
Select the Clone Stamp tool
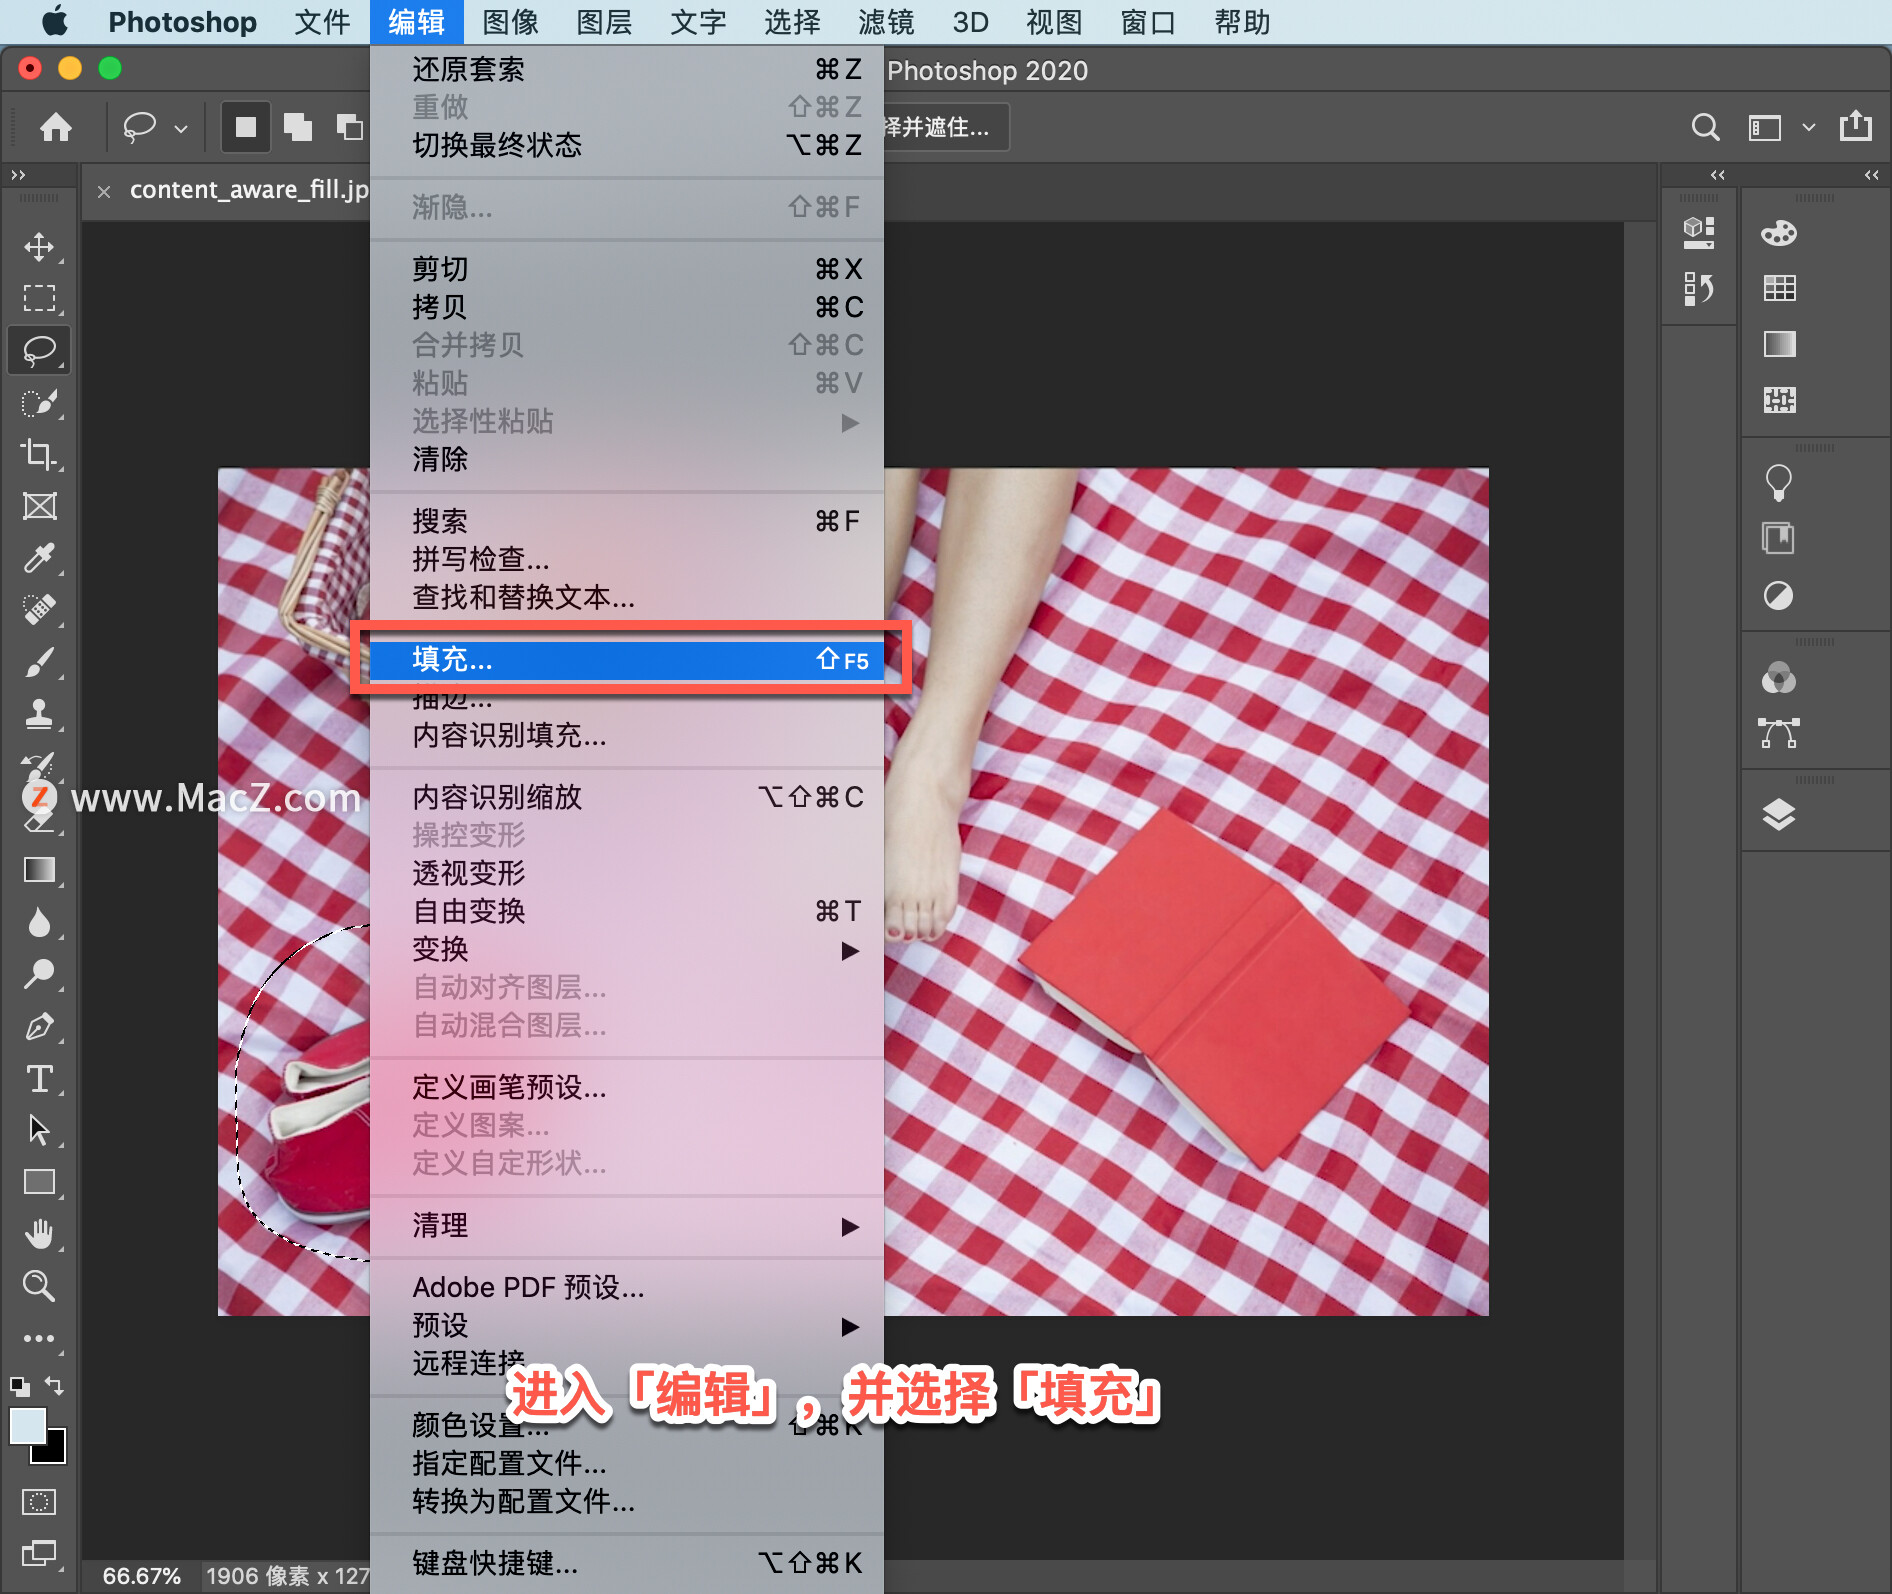pyautogui.click(x=39, y=714)
